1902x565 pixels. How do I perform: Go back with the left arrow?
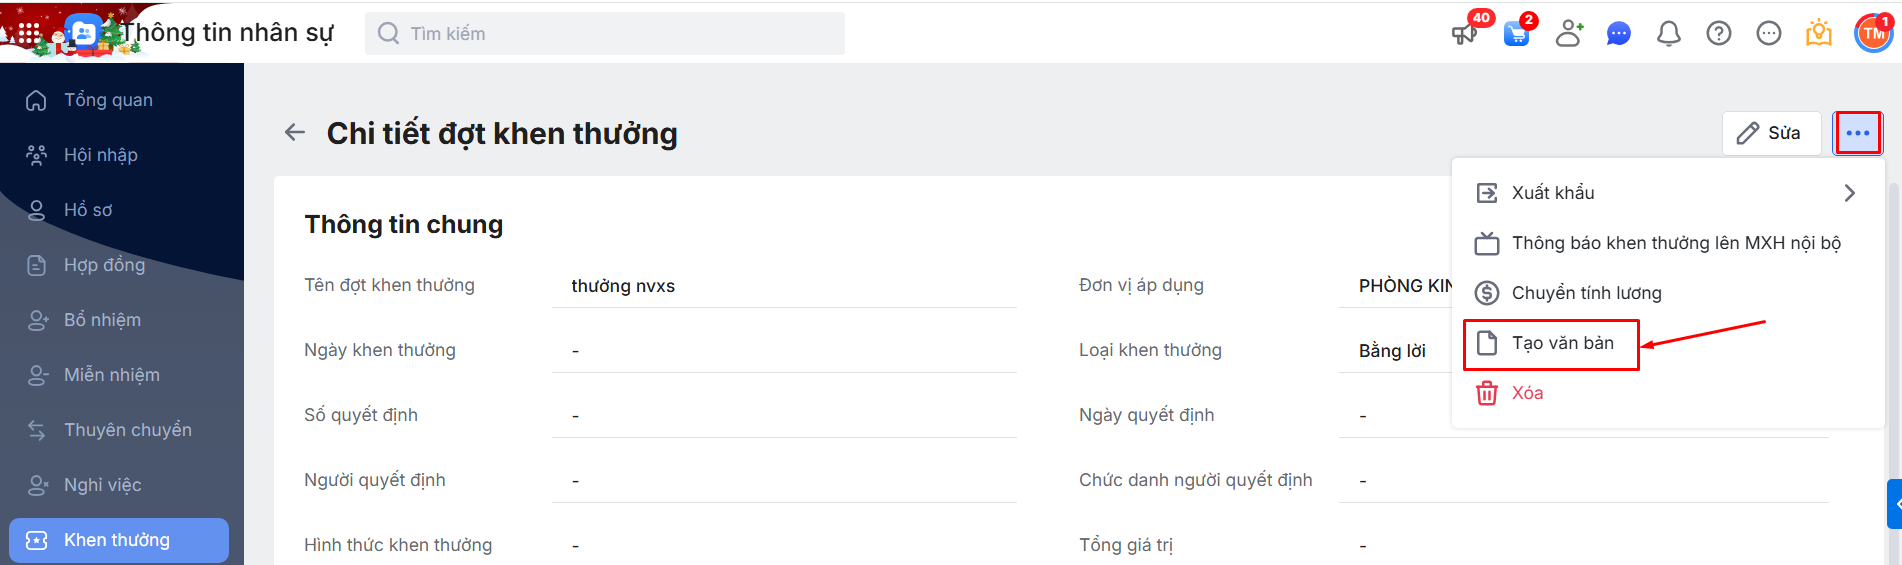pos(294,132)
